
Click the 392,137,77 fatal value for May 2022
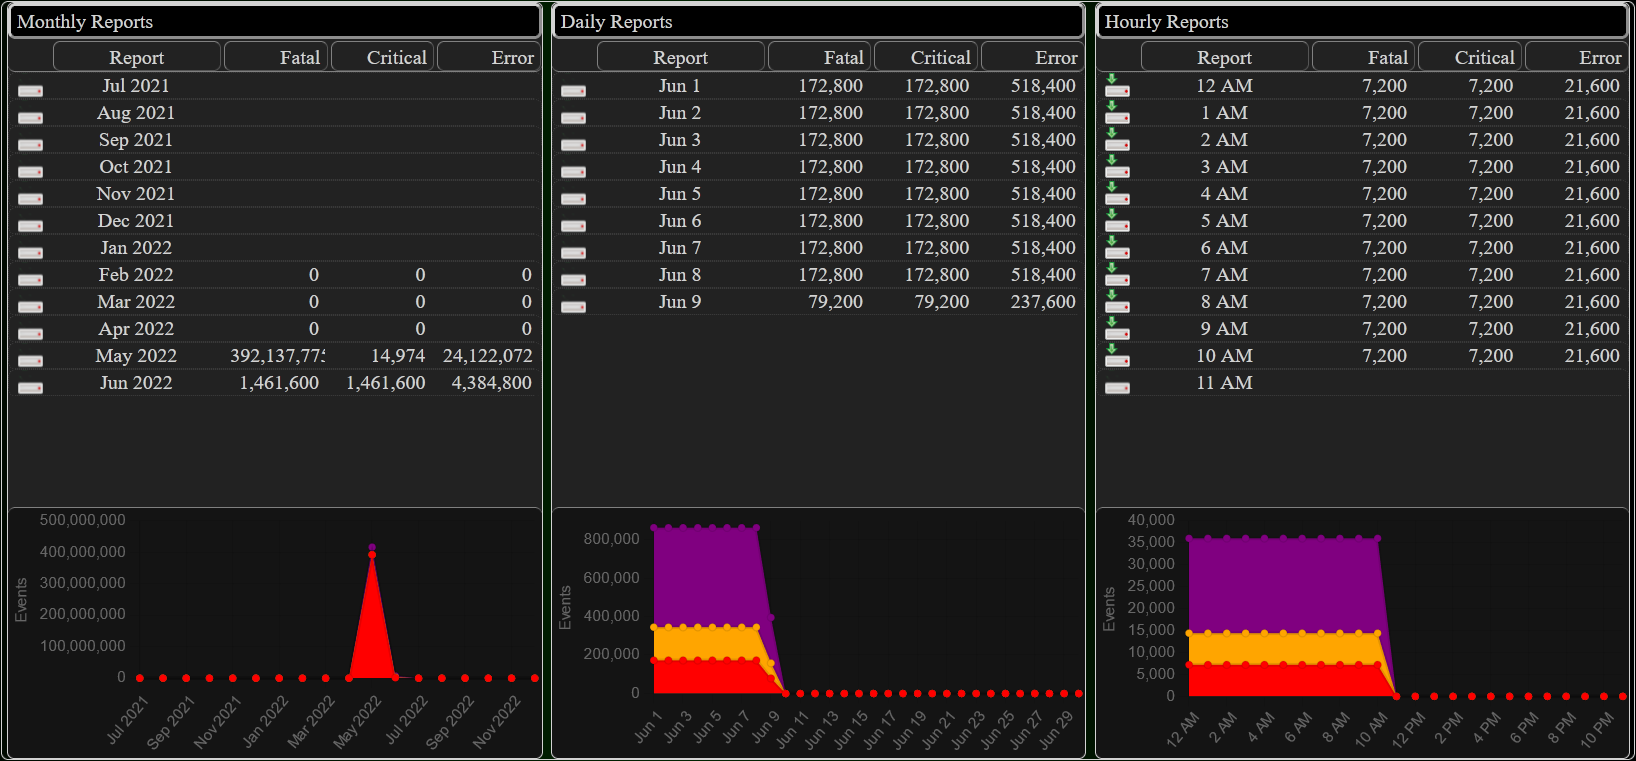(x=277, y=356)
